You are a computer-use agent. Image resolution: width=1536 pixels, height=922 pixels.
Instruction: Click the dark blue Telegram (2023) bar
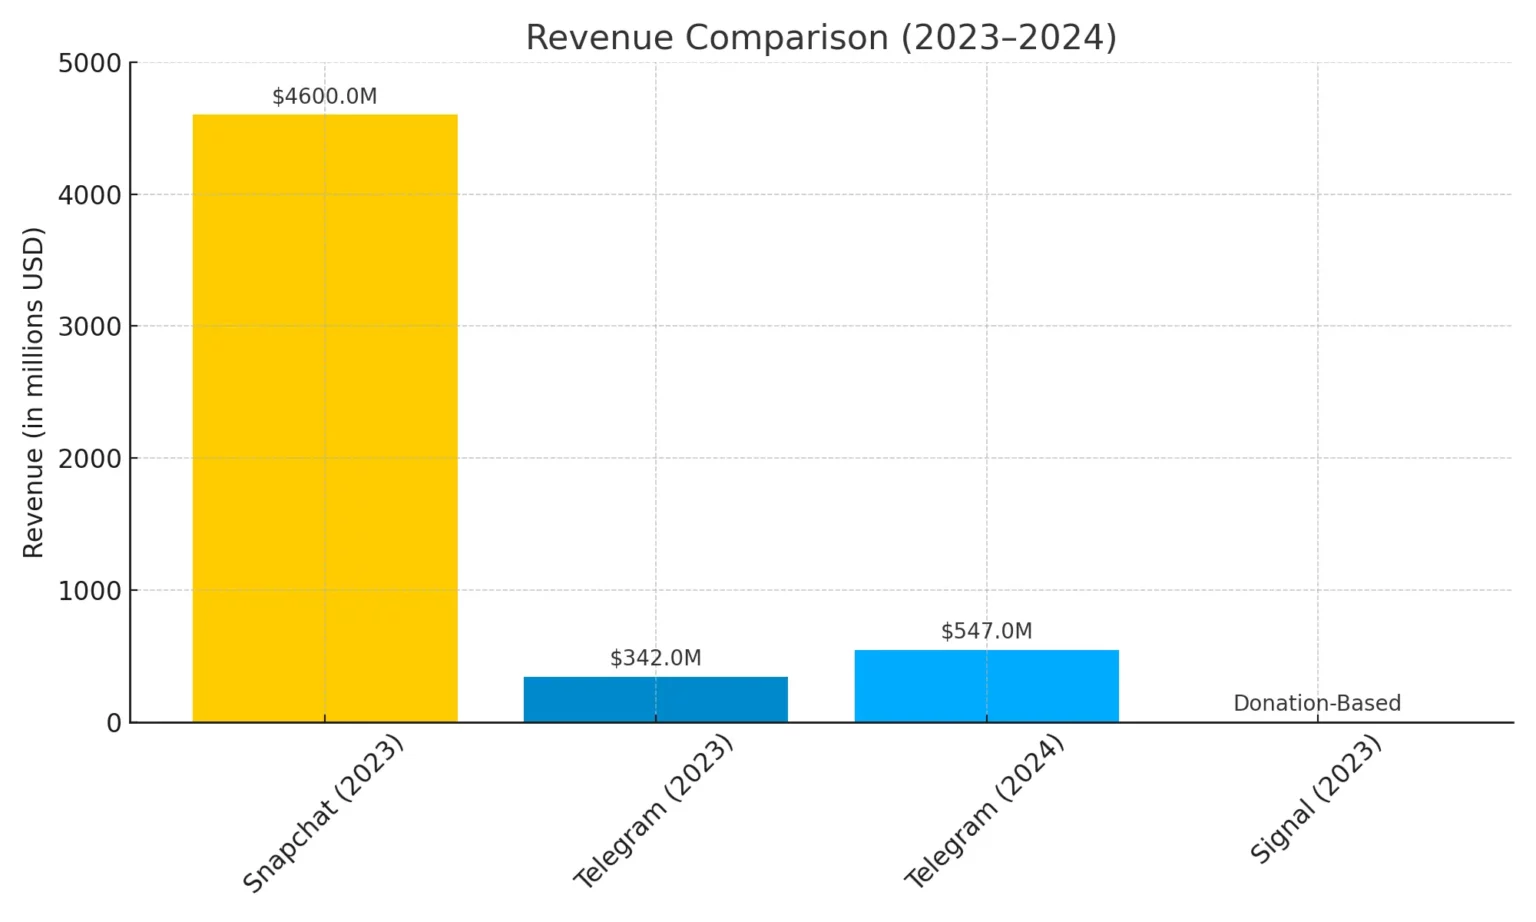pyautogui.click(x=656, y=699)
